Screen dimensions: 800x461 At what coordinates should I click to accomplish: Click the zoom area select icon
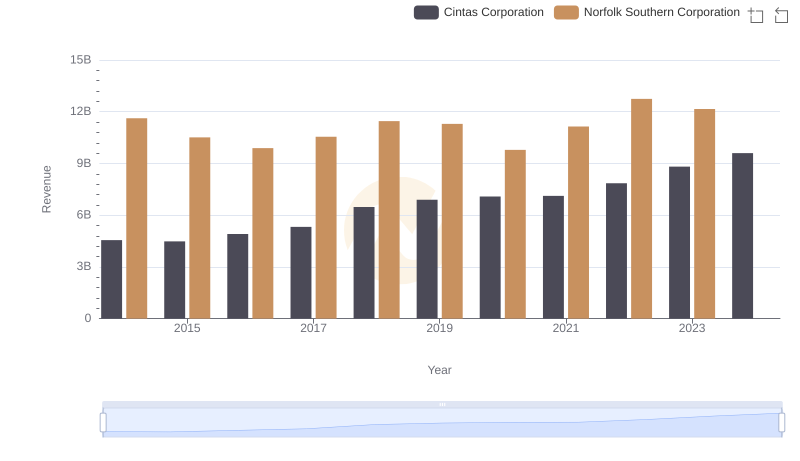tap(756, 15)
